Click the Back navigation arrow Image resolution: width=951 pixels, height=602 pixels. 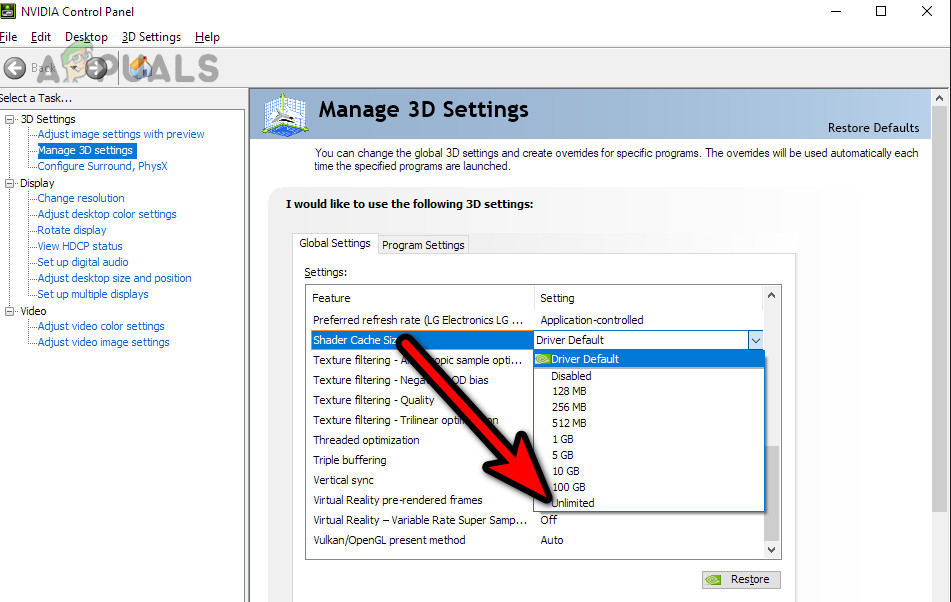[16, 68]
